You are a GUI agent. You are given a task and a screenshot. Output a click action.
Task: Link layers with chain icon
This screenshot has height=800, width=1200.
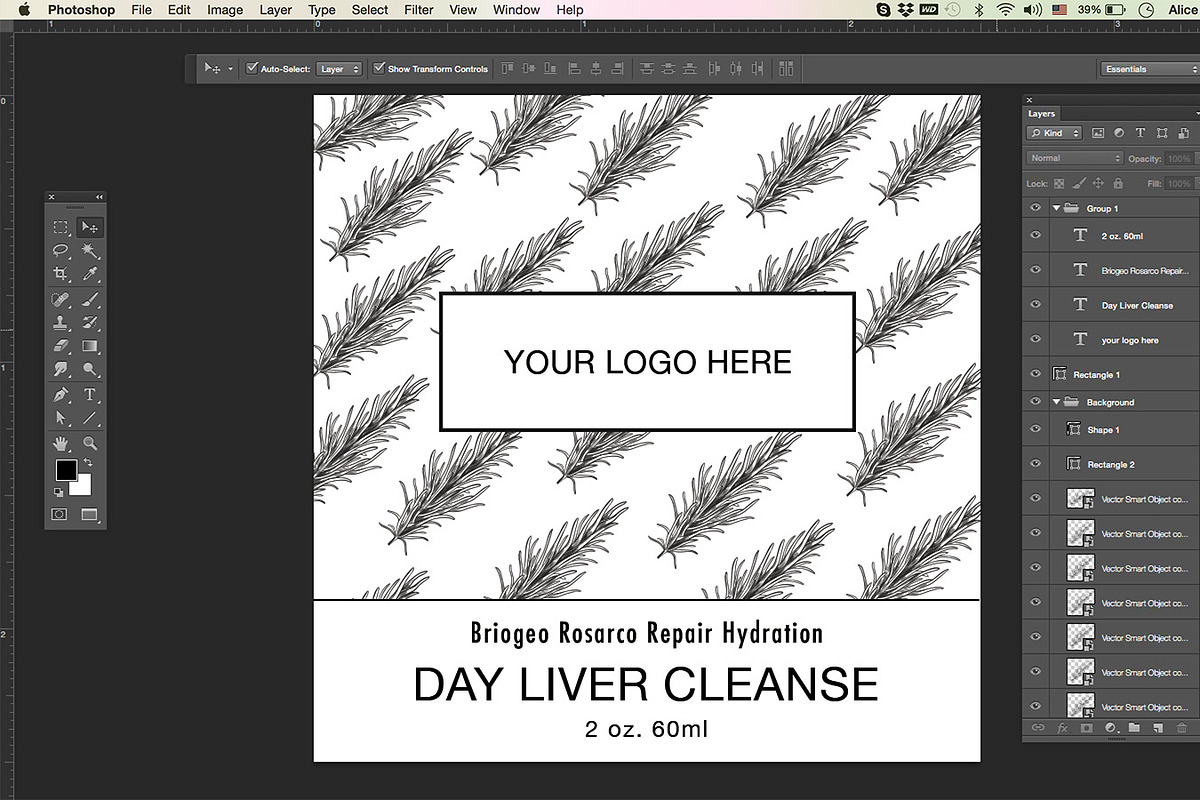point(1038,728)
